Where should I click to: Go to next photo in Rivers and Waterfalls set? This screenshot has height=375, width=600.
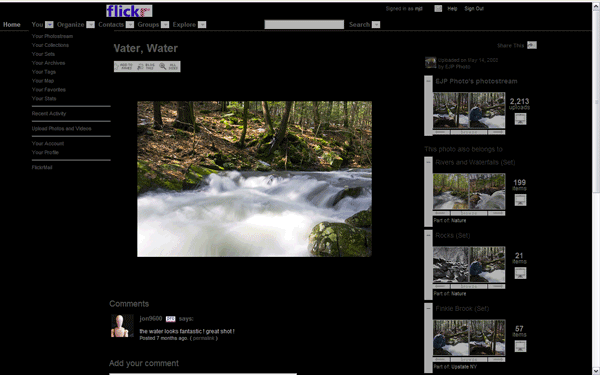(x=496, y=214)
